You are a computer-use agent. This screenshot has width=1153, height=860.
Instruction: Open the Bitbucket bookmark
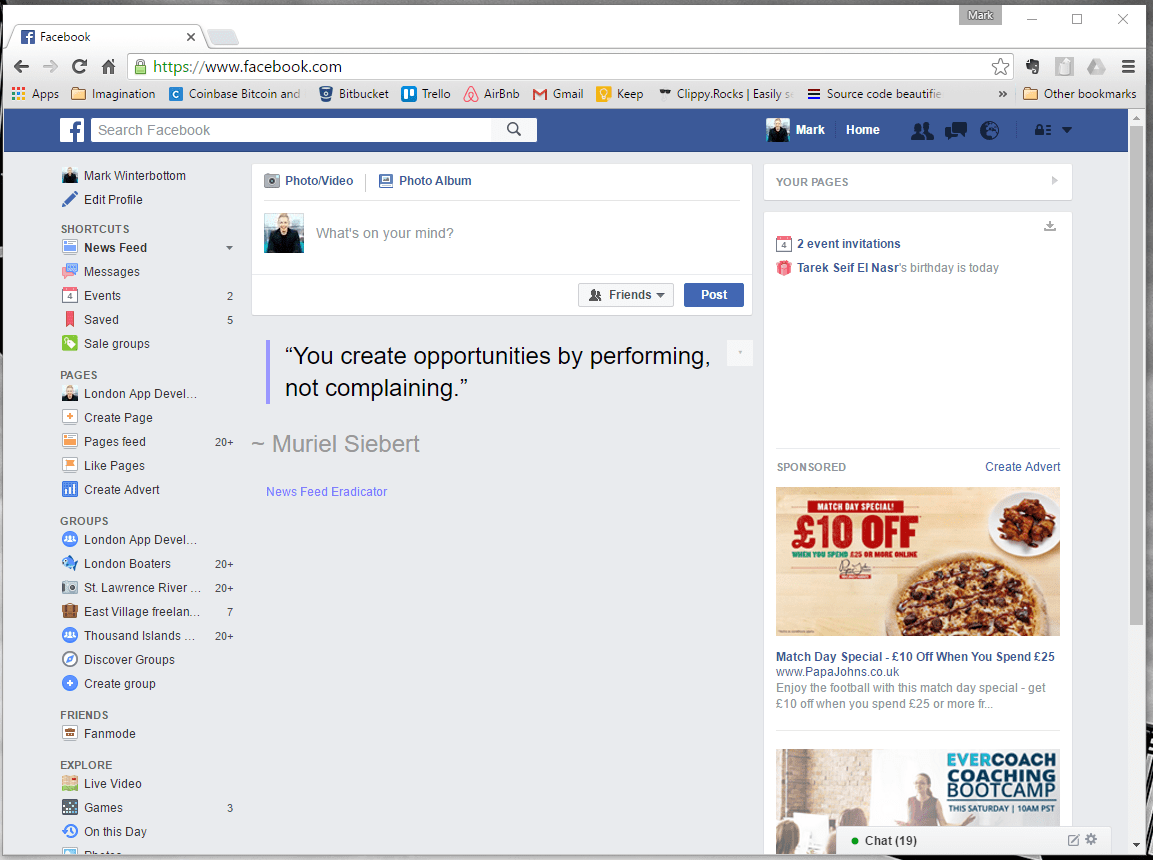[x=354, y=94]
